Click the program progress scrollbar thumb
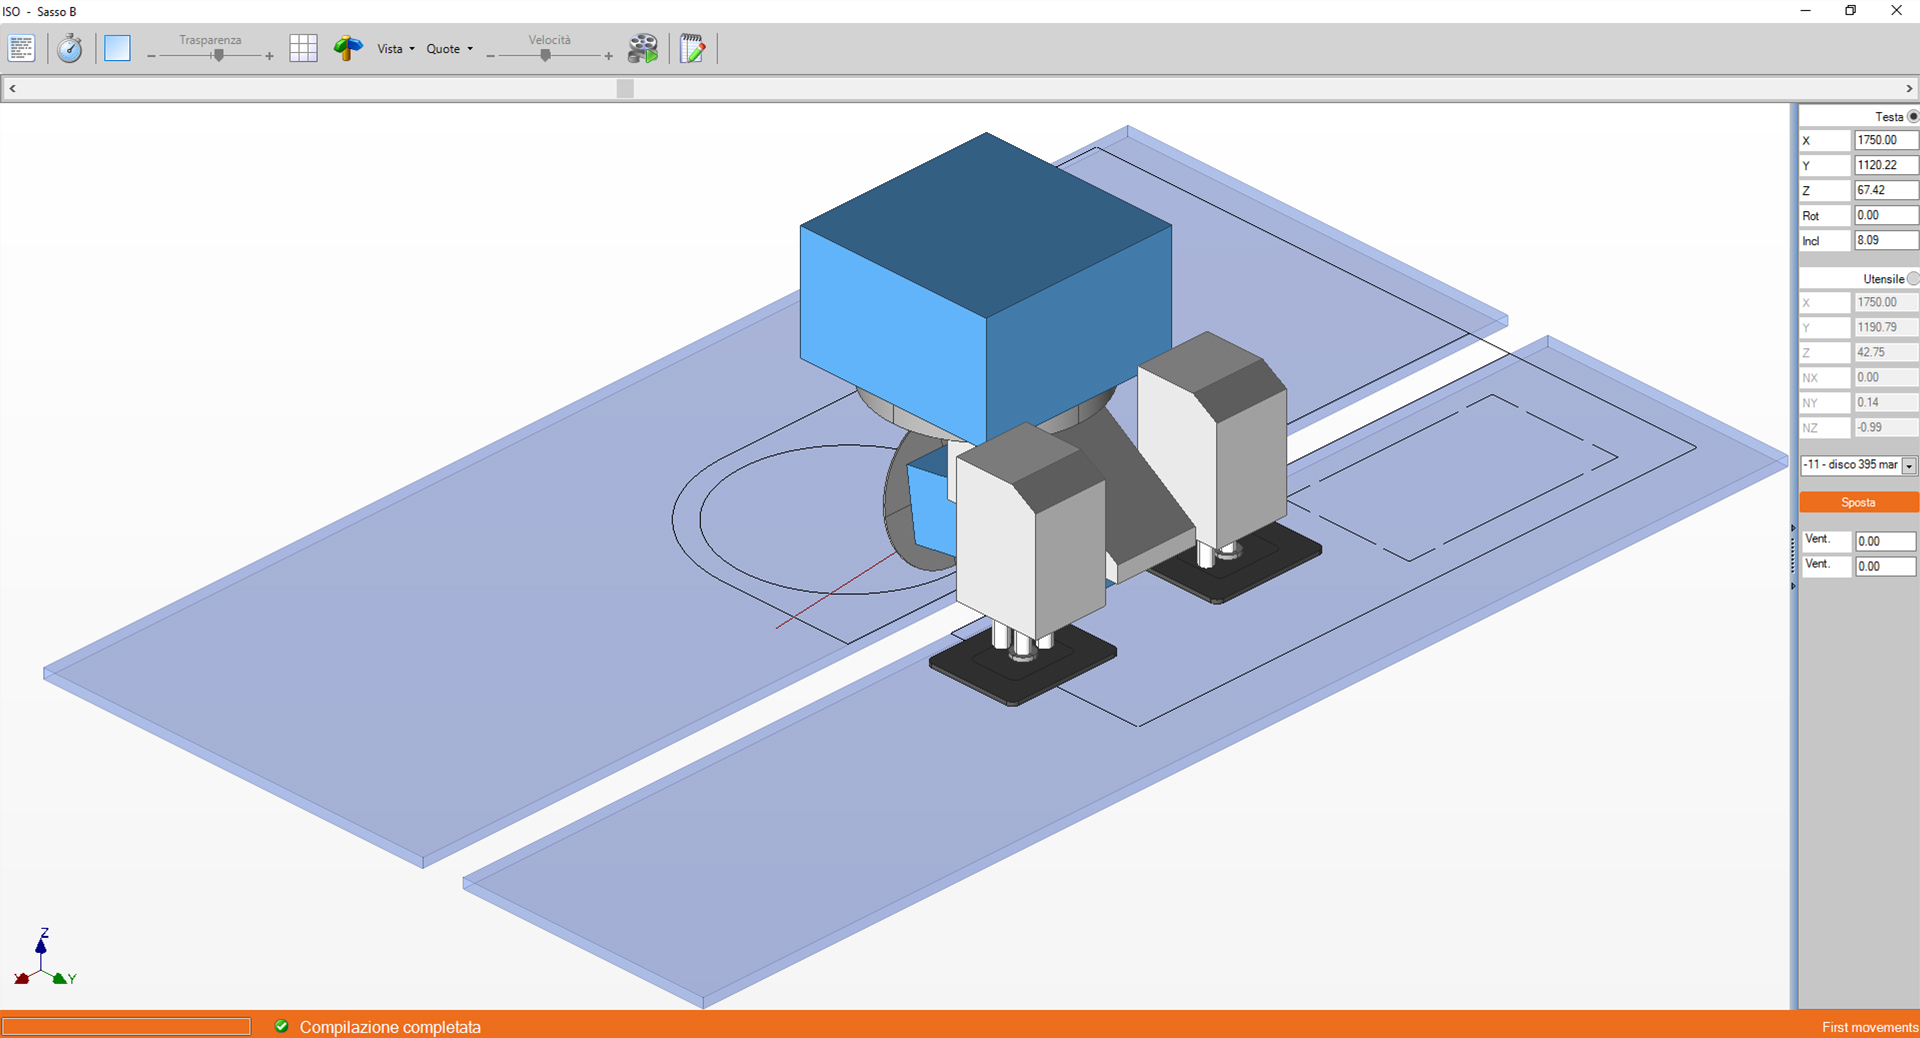Screen dimensions: 1920x1038 (x=625, y=88)
